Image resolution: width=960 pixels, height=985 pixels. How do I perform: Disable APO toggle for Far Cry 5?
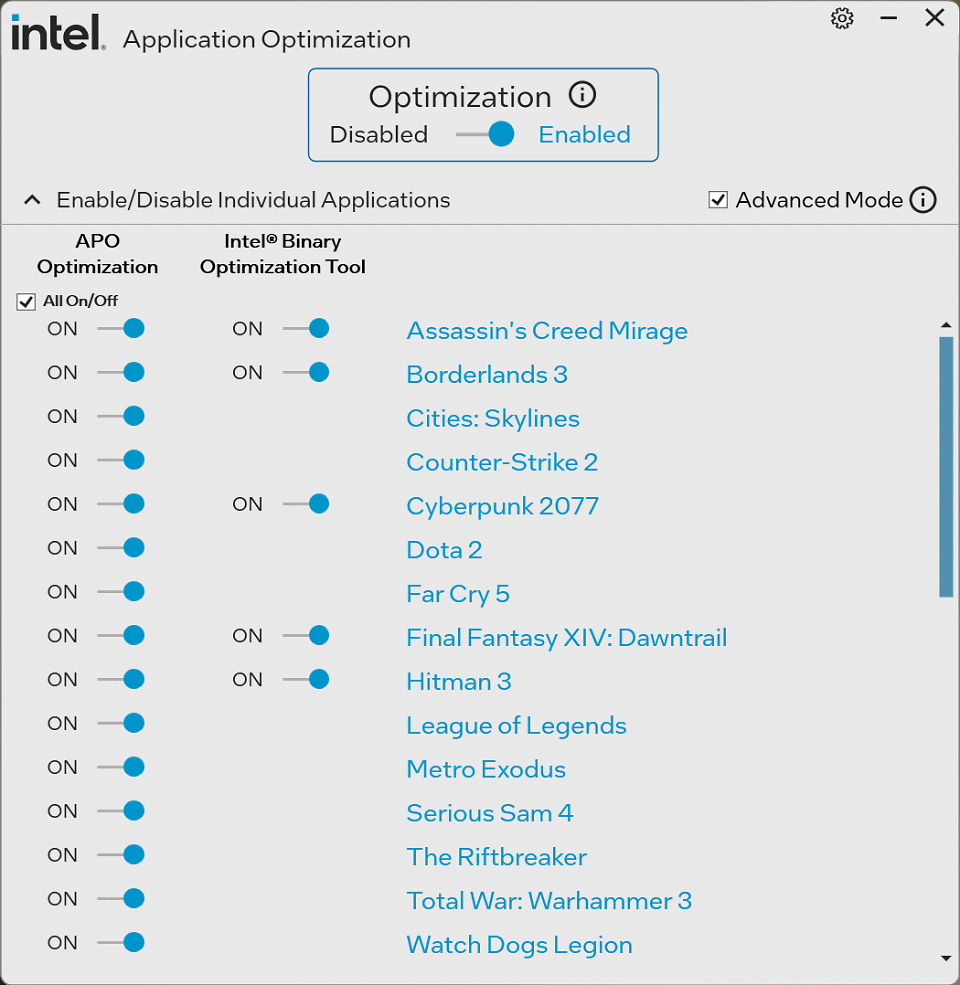point(121,592)
